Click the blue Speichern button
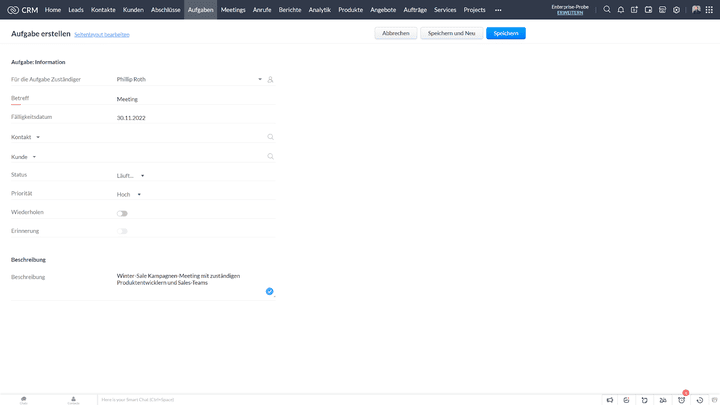This screenshot has height=405, width=720. tap(506, 33)
